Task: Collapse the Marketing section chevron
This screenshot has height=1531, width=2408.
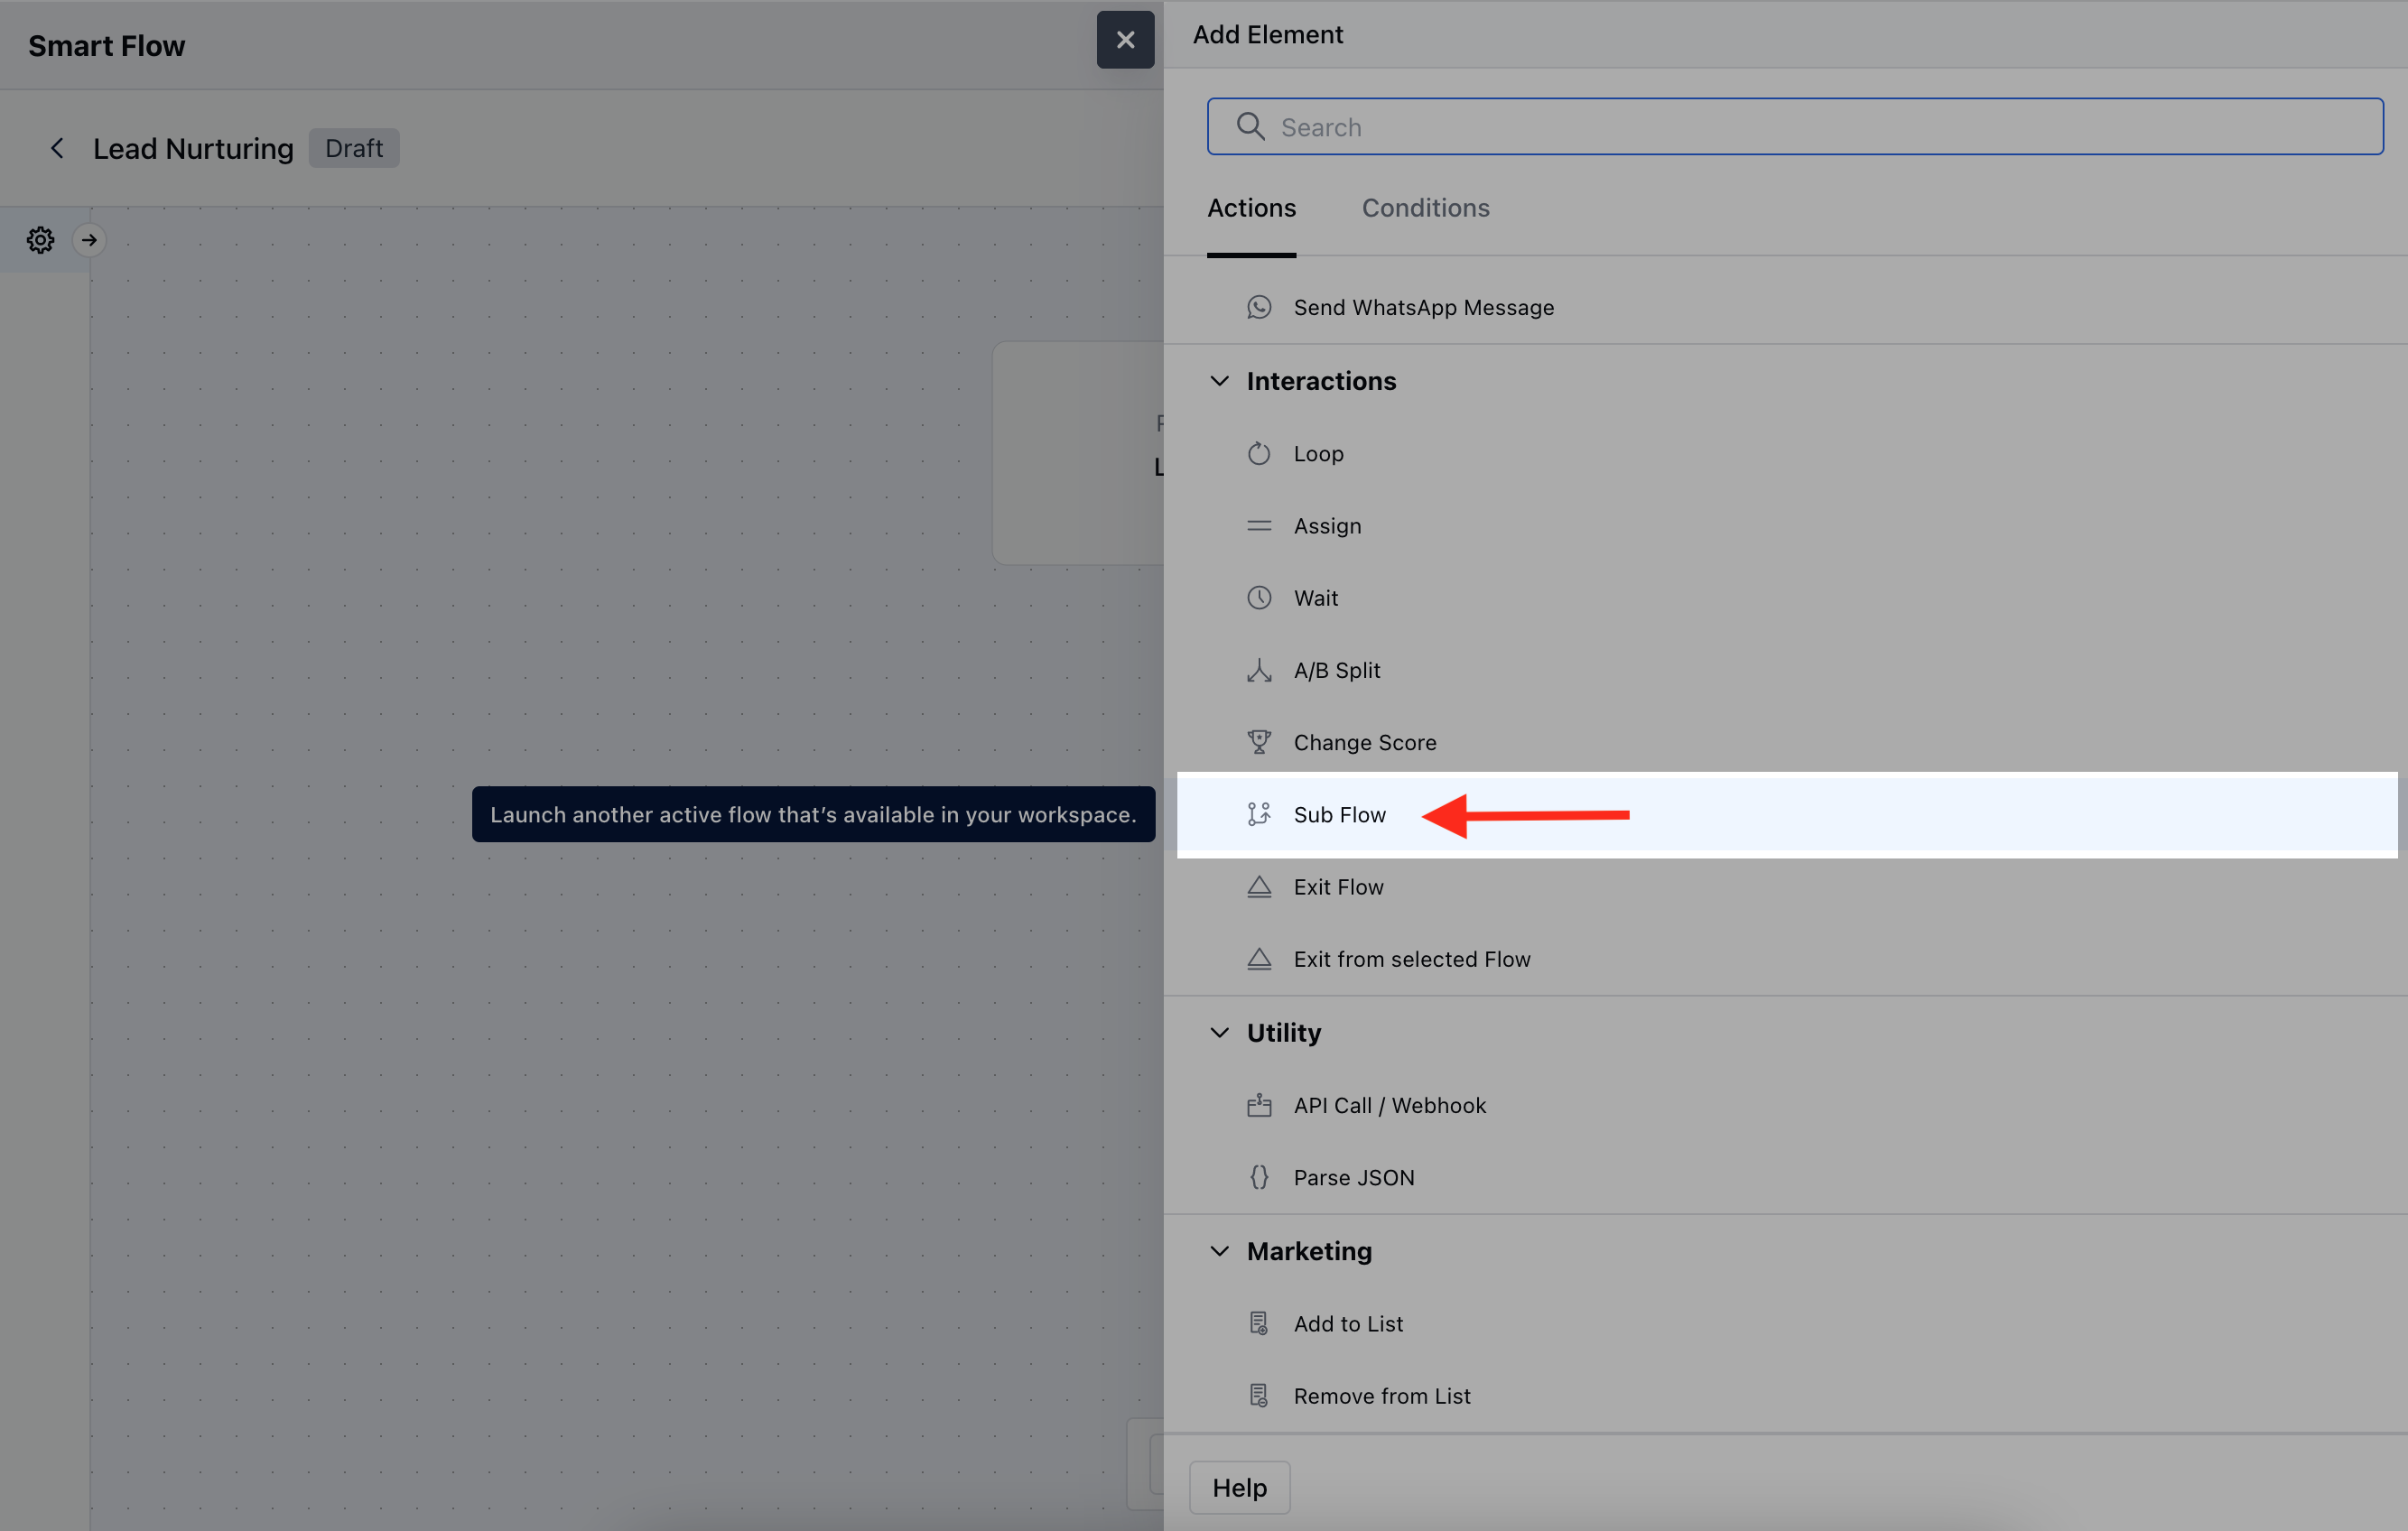Action: [1219, 1251]
